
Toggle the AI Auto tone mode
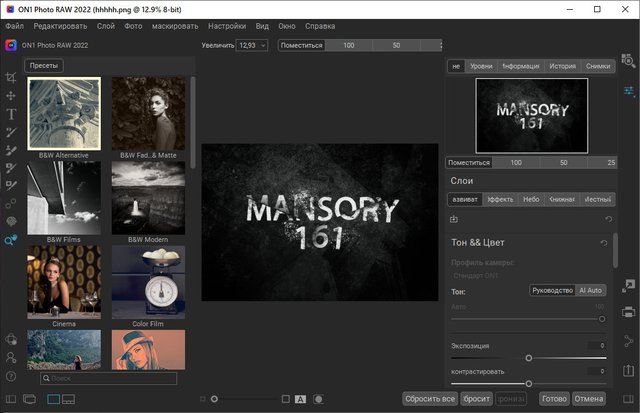590,290
